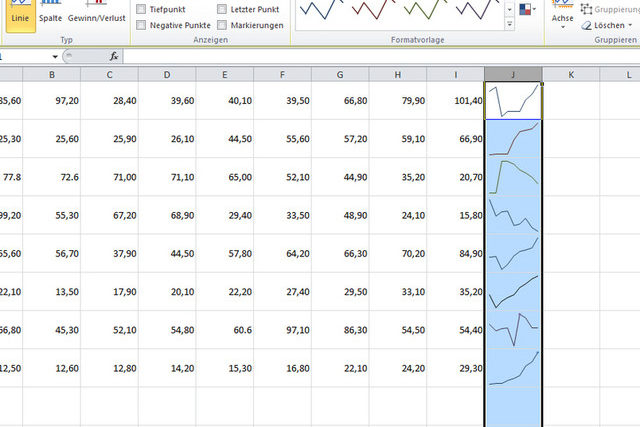
Task: Select column K header
Action: [571, 75]
